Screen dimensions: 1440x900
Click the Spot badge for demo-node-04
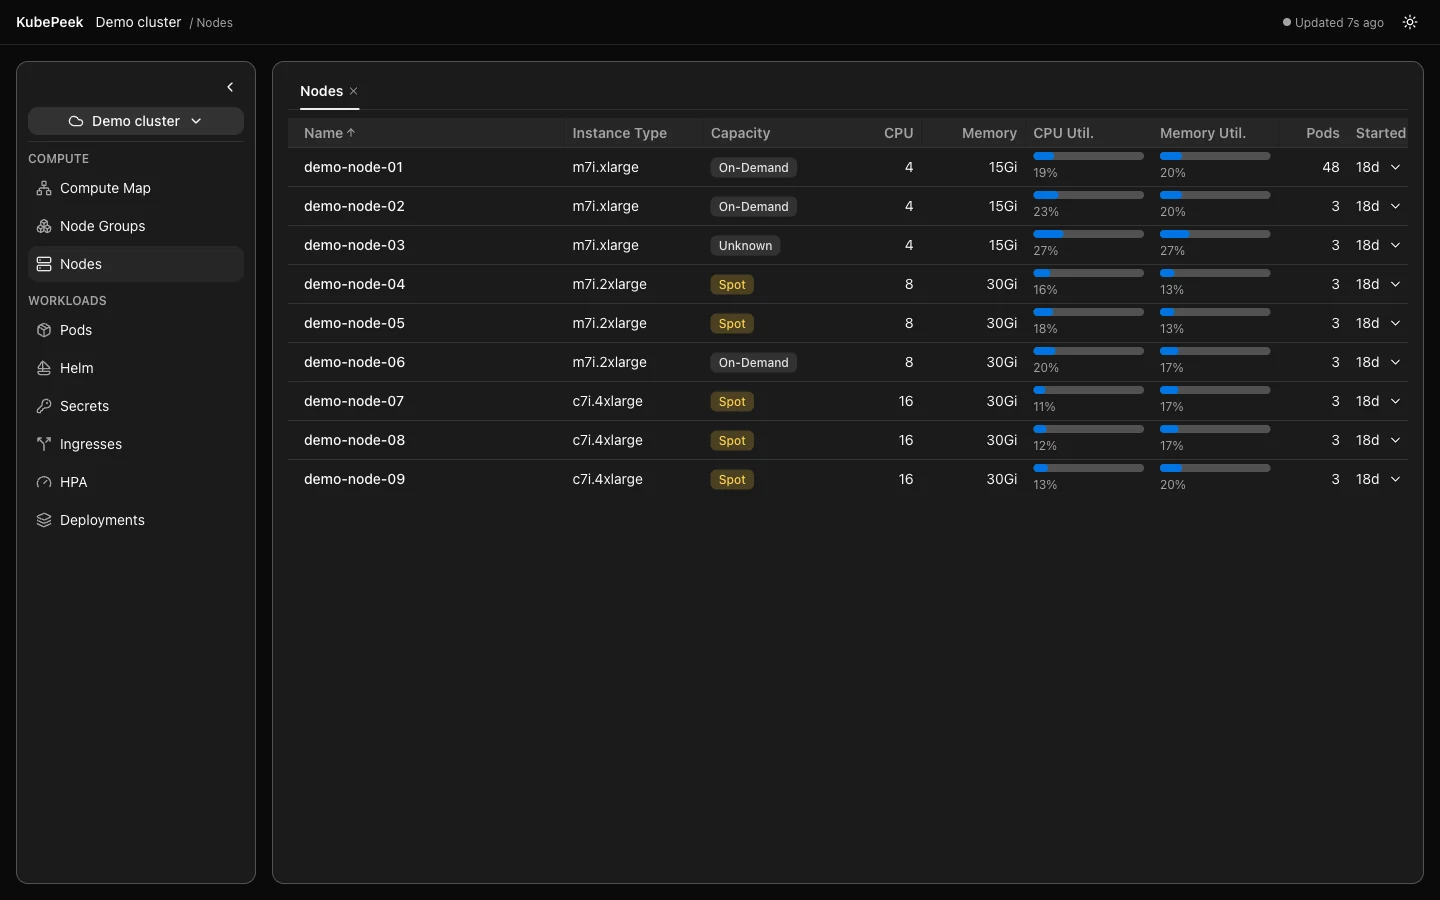coord(732,284)
